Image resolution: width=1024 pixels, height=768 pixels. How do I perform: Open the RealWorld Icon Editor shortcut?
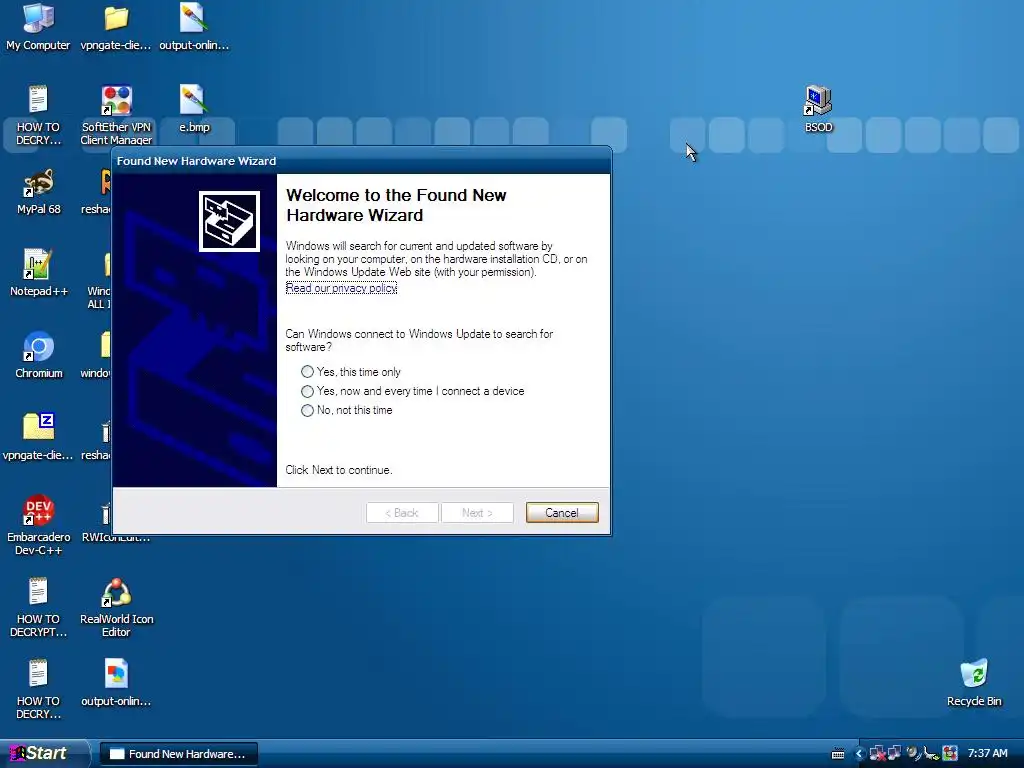(116, 607)
